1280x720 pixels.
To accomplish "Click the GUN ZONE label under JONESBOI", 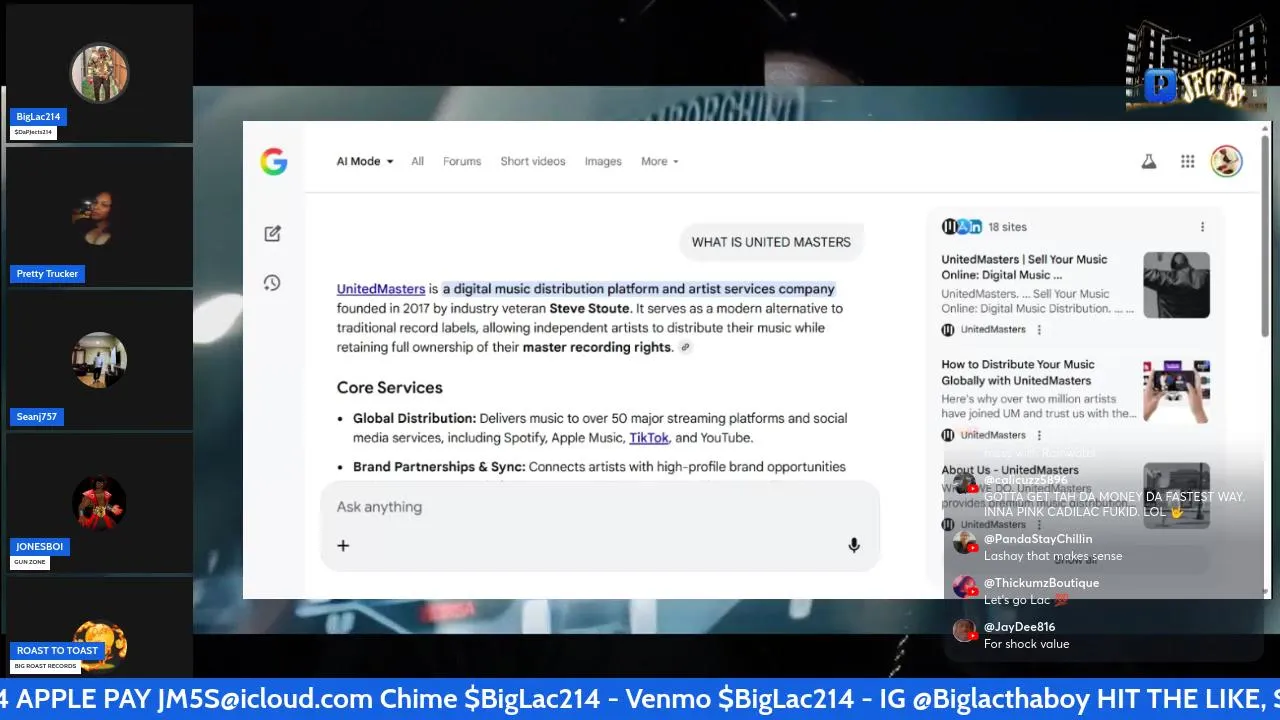I will click(x=30, y=562).
